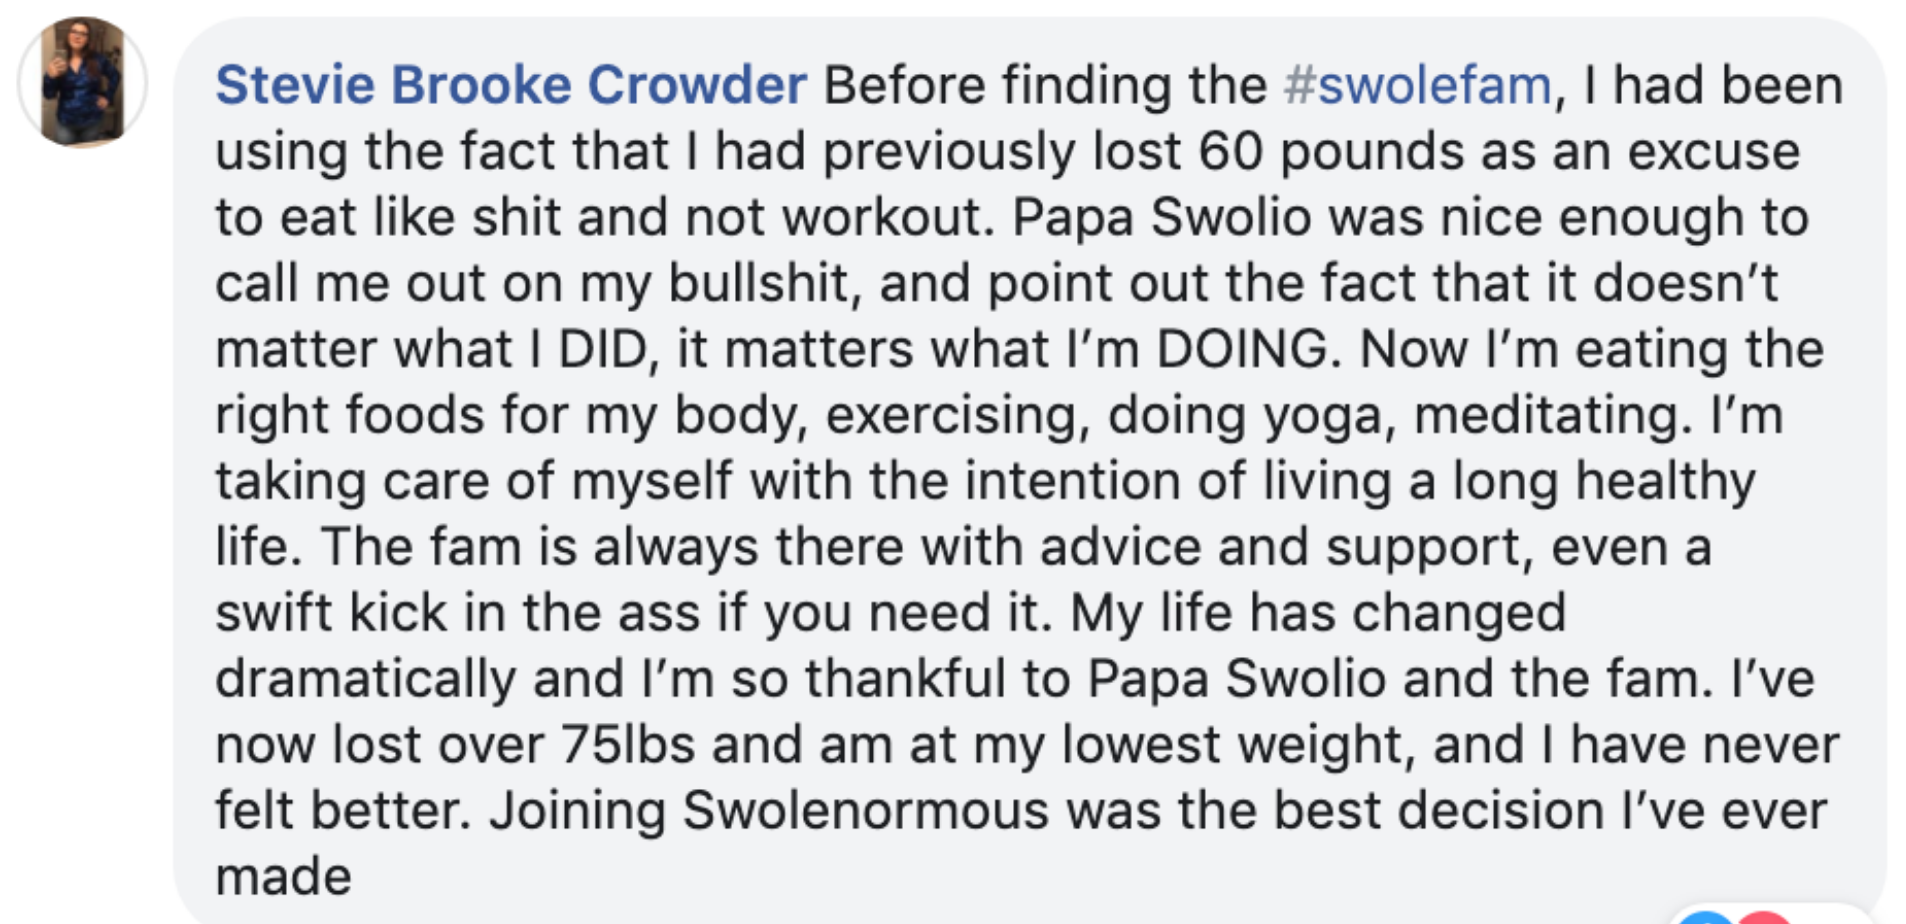Click the capitalized word DID
The image size is (1906, 924).
tap(603, 349)
